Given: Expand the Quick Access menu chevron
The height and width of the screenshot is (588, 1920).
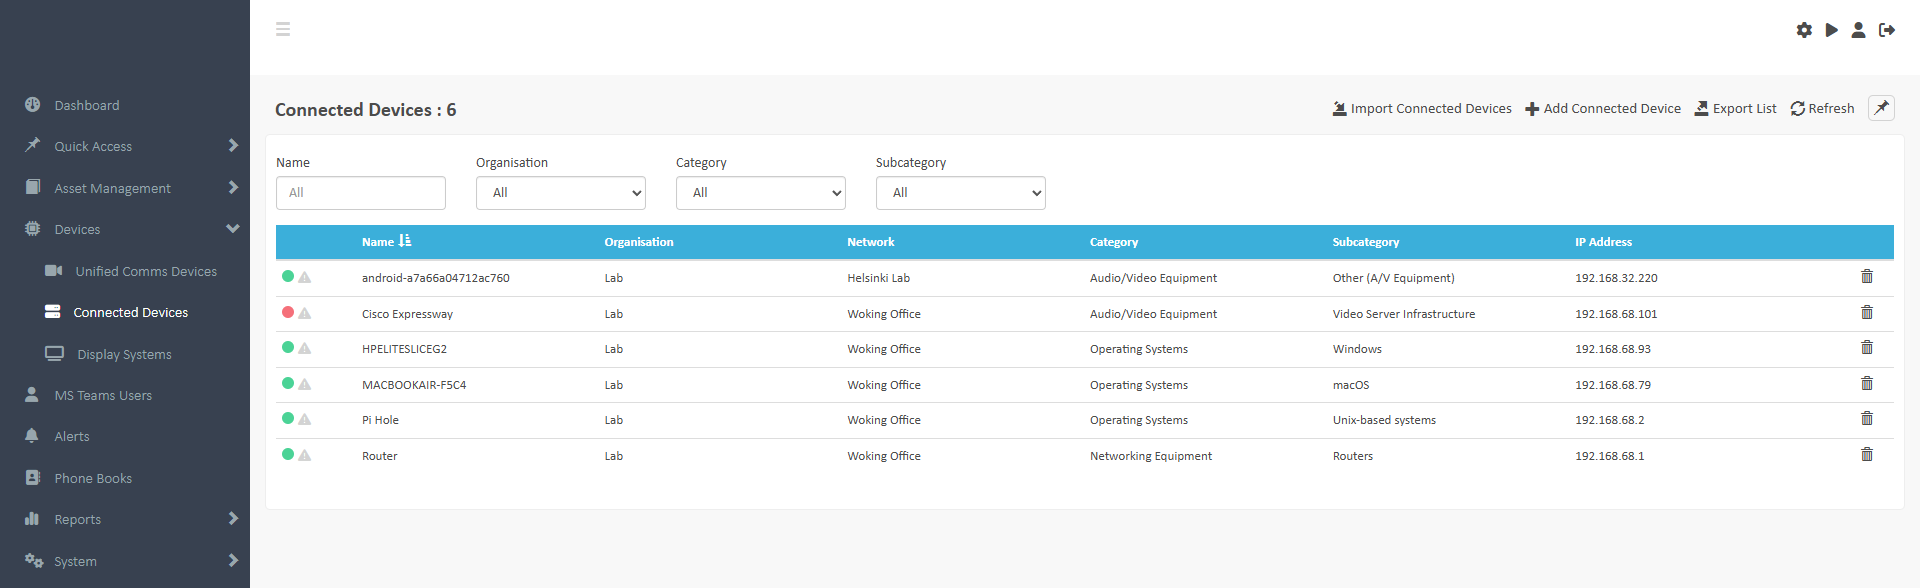Looking at the screenshot, I should (233, 146).
